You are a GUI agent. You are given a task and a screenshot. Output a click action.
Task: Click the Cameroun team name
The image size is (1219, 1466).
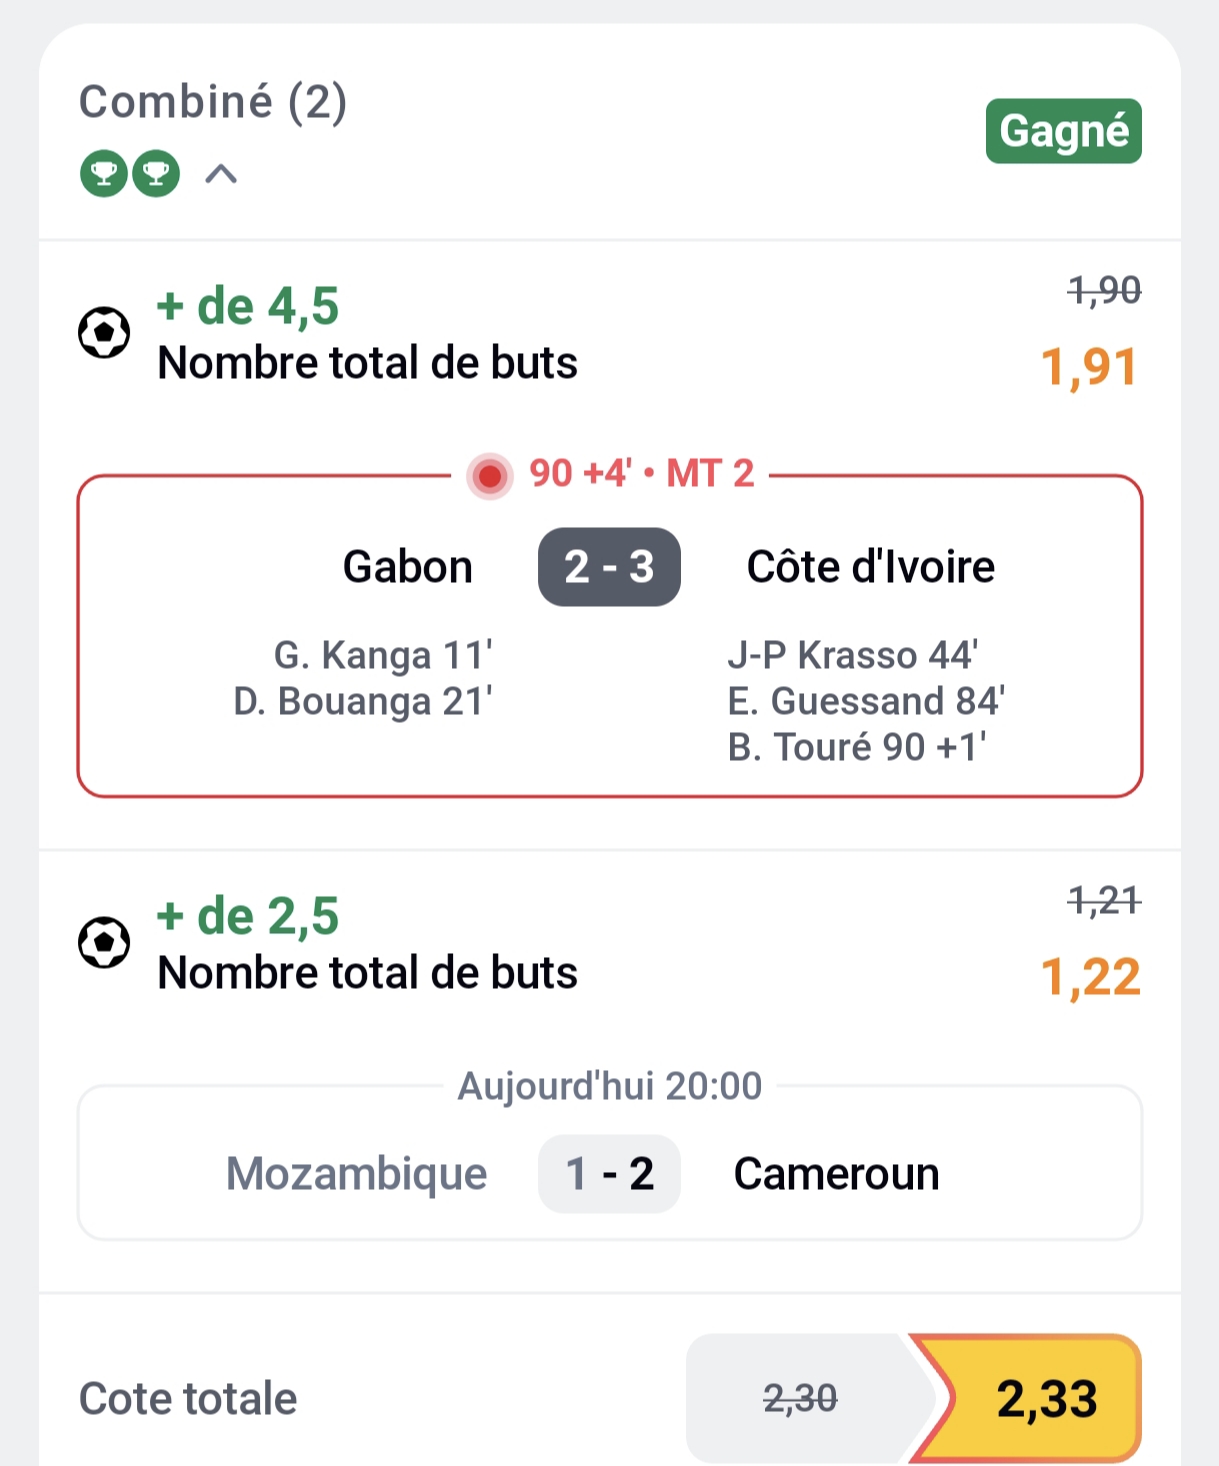pyautogui.click(x=836, y=1174)
